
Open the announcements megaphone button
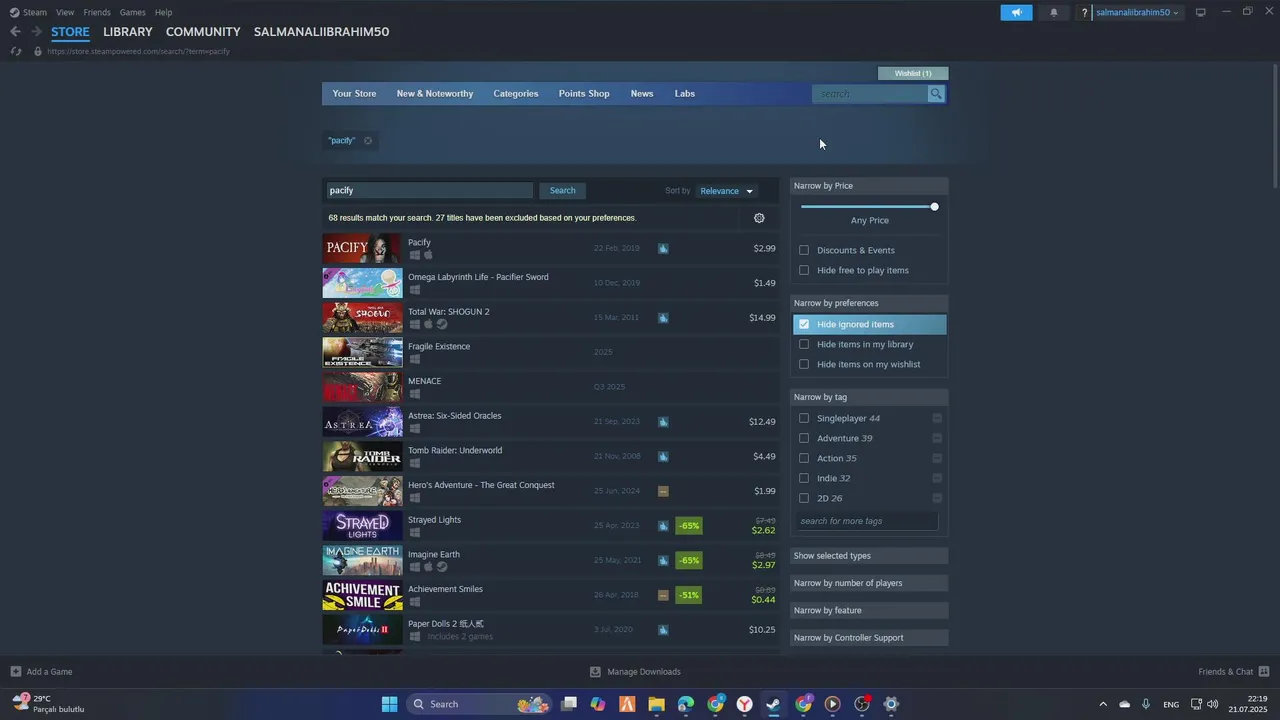pyautogui.click(x=1016, y=12)
